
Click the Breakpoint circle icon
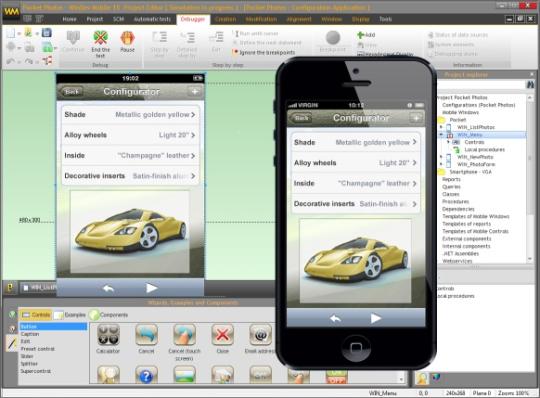point(333,38)
